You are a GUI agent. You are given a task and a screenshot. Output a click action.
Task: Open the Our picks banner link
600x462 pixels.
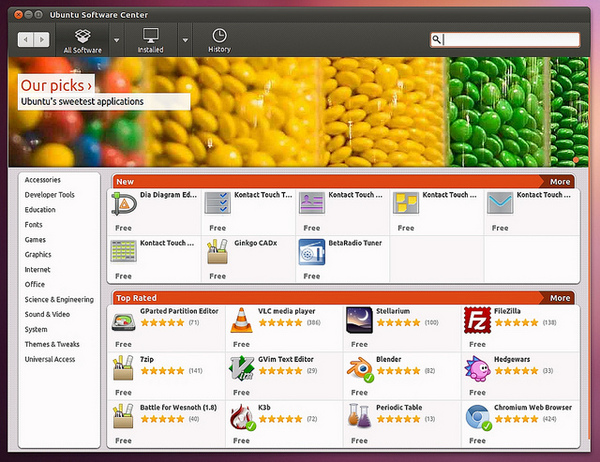click(56, 85)
